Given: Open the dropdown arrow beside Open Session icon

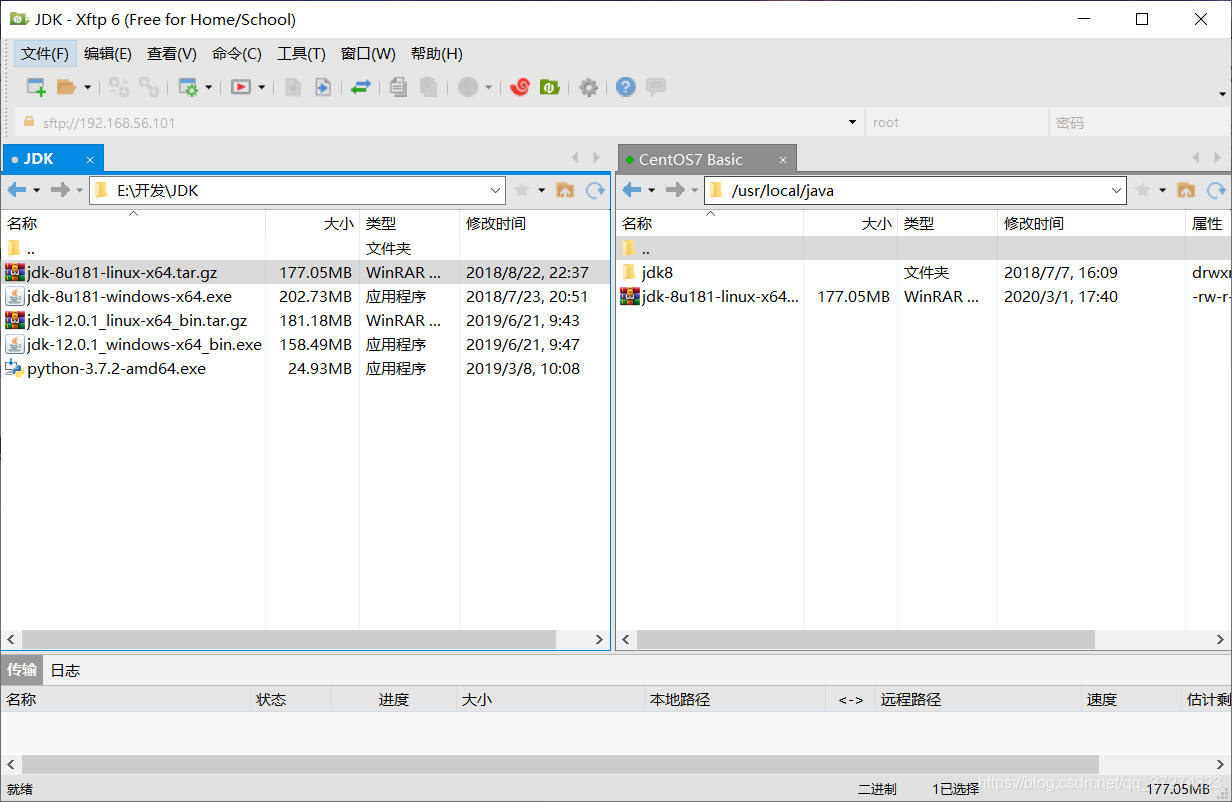Looking at the screenshot, I should (x=87, y=87).
